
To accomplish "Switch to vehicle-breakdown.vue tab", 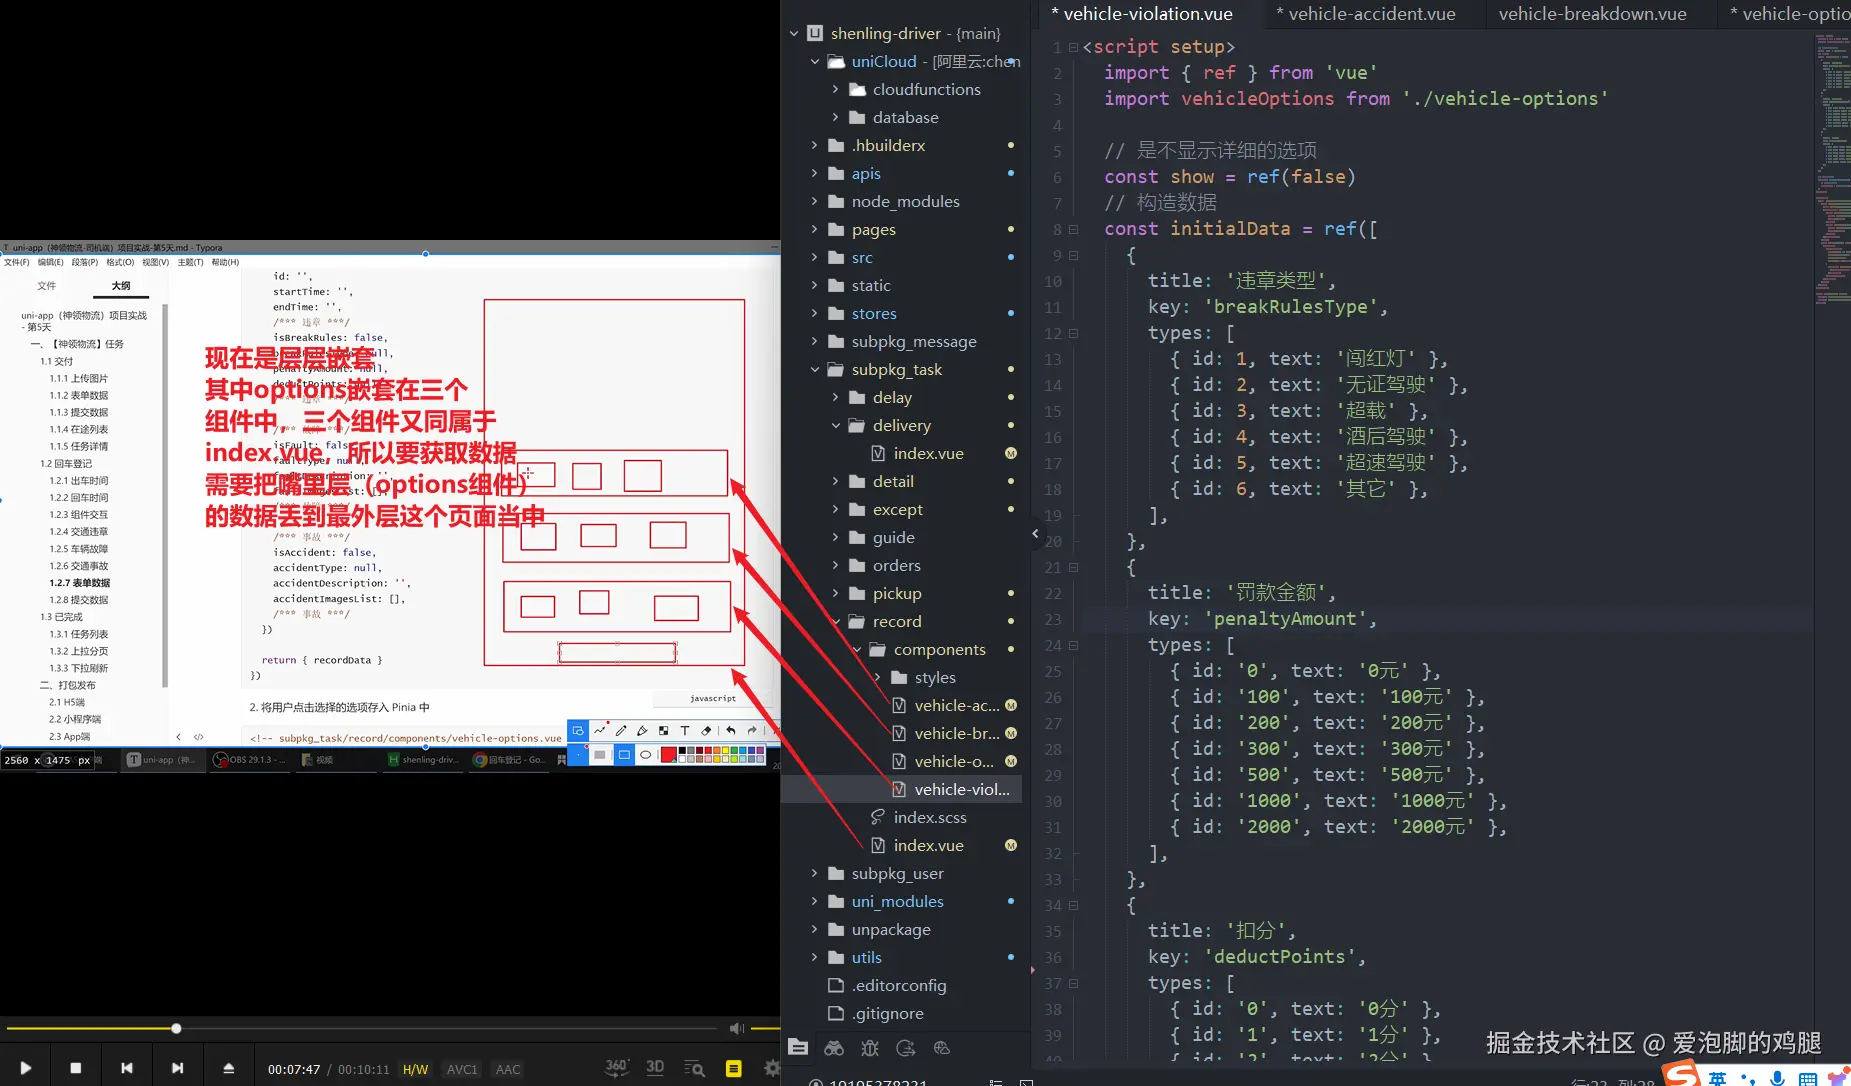I will pos(1592,14).
